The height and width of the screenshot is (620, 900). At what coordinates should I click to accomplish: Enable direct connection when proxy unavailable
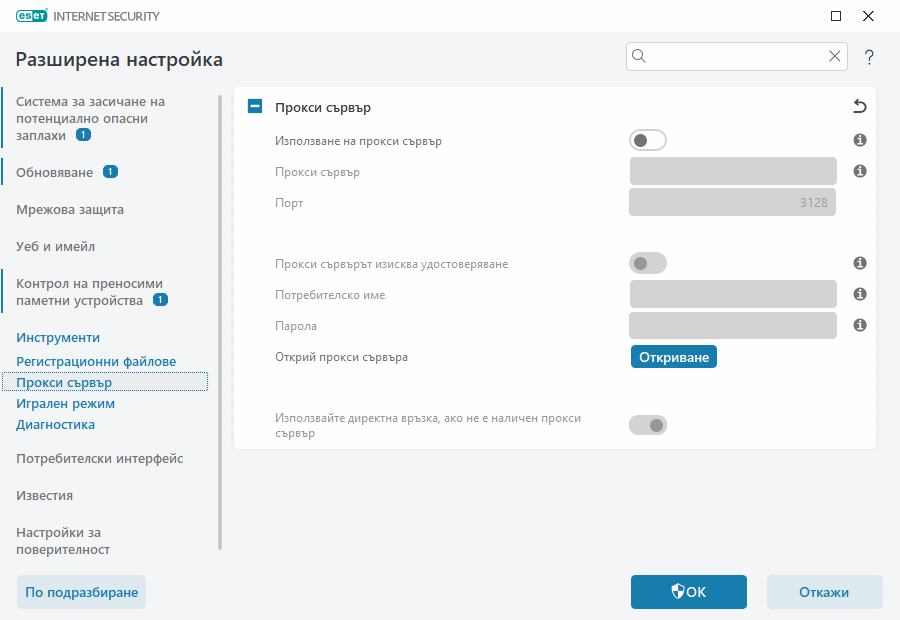[647, 424]
